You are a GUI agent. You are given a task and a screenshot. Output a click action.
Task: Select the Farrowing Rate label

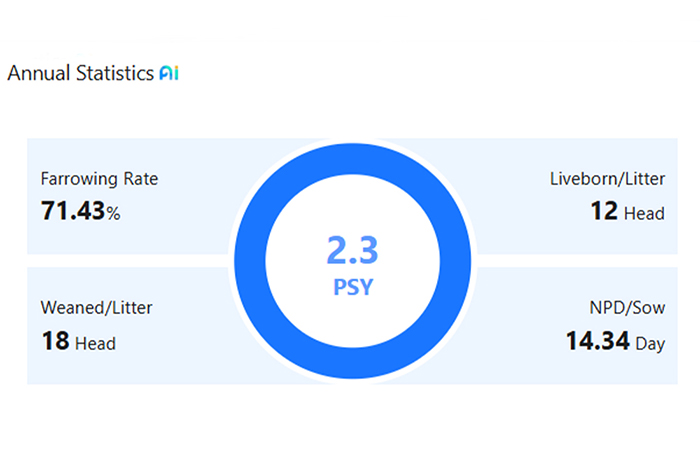[99, 180]
